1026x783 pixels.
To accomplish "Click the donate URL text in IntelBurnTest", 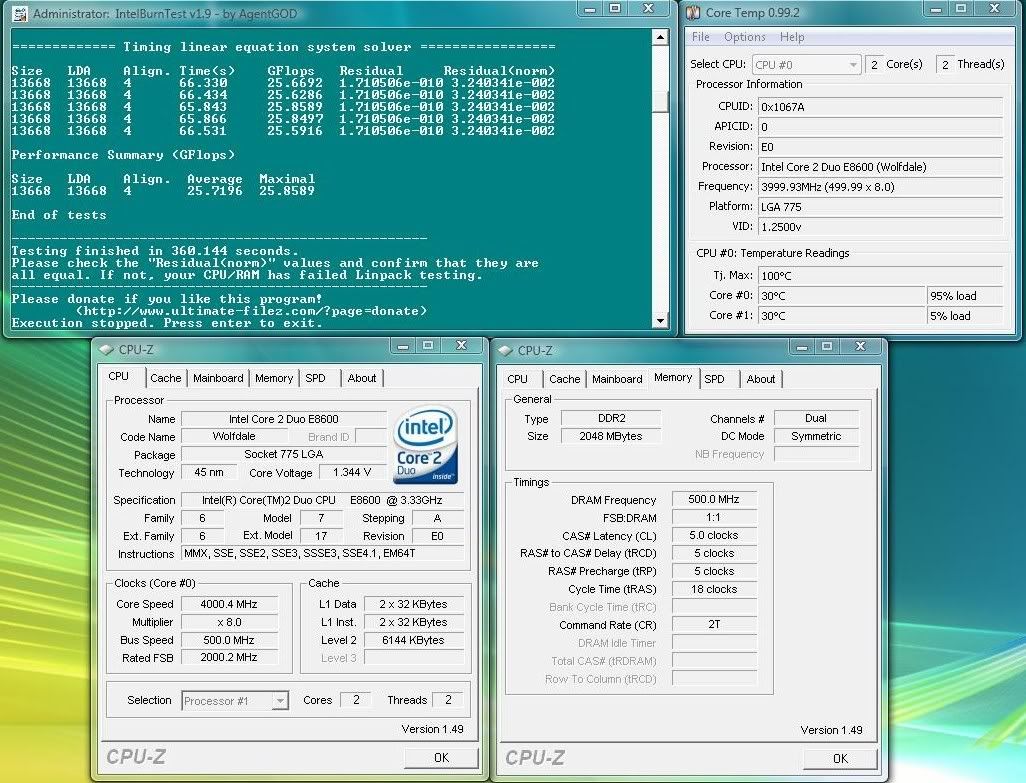I will click(252, 311).
